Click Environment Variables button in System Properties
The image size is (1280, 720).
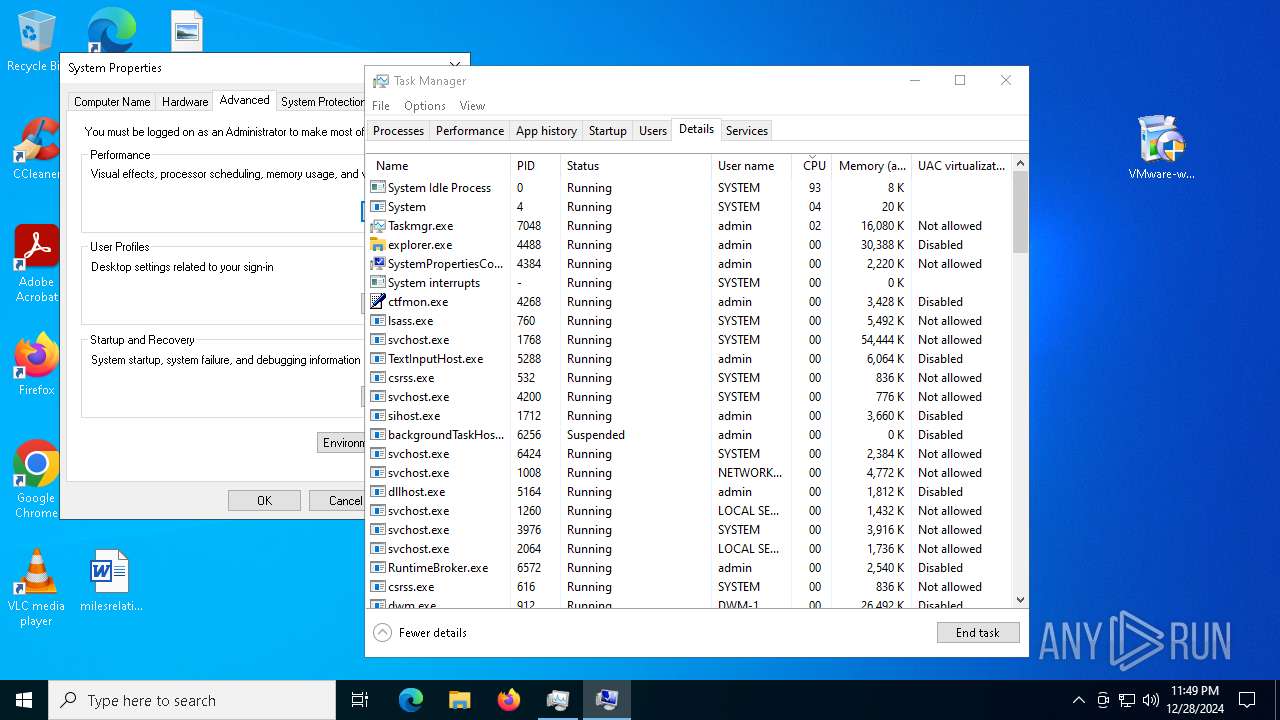click(341, 443)
